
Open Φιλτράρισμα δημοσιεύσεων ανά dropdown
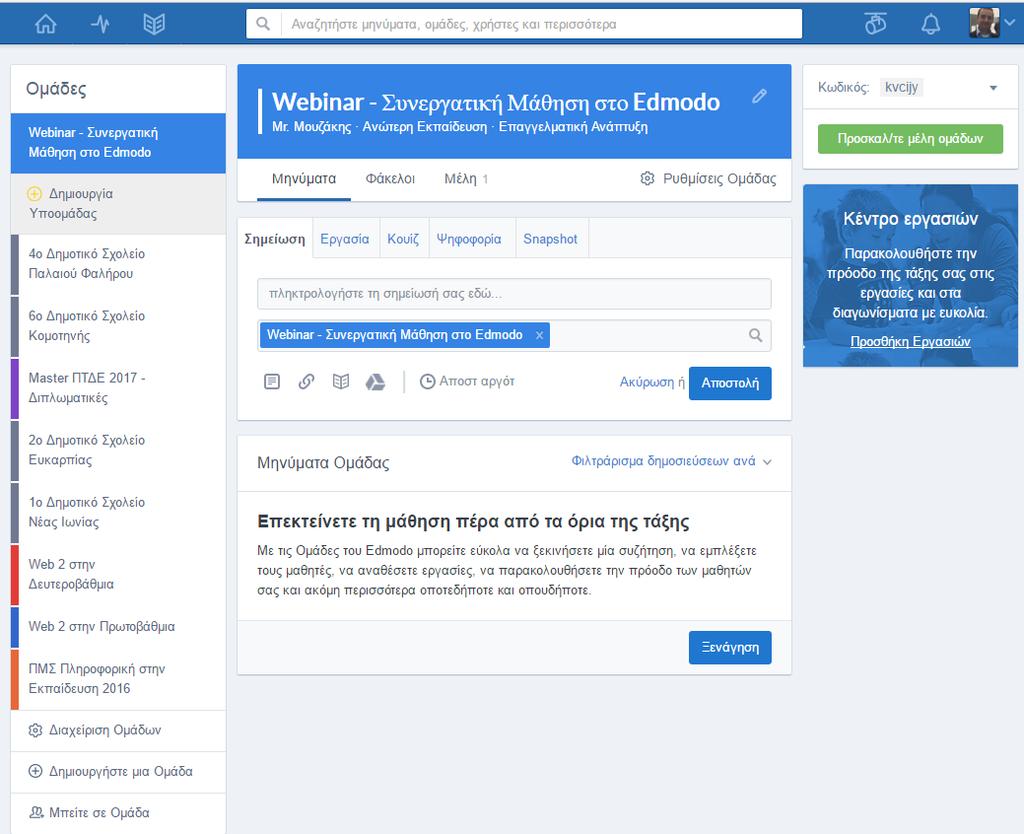(x=671, y=461)
